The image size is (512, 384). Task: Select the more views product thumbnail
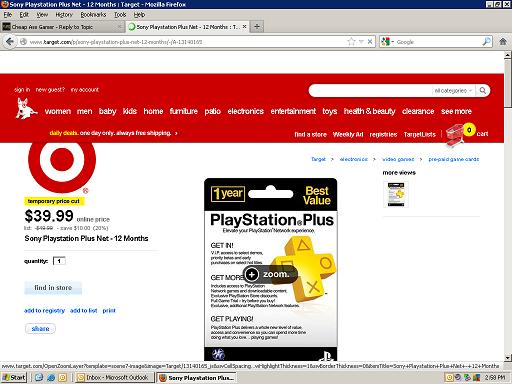click(396, 194)
